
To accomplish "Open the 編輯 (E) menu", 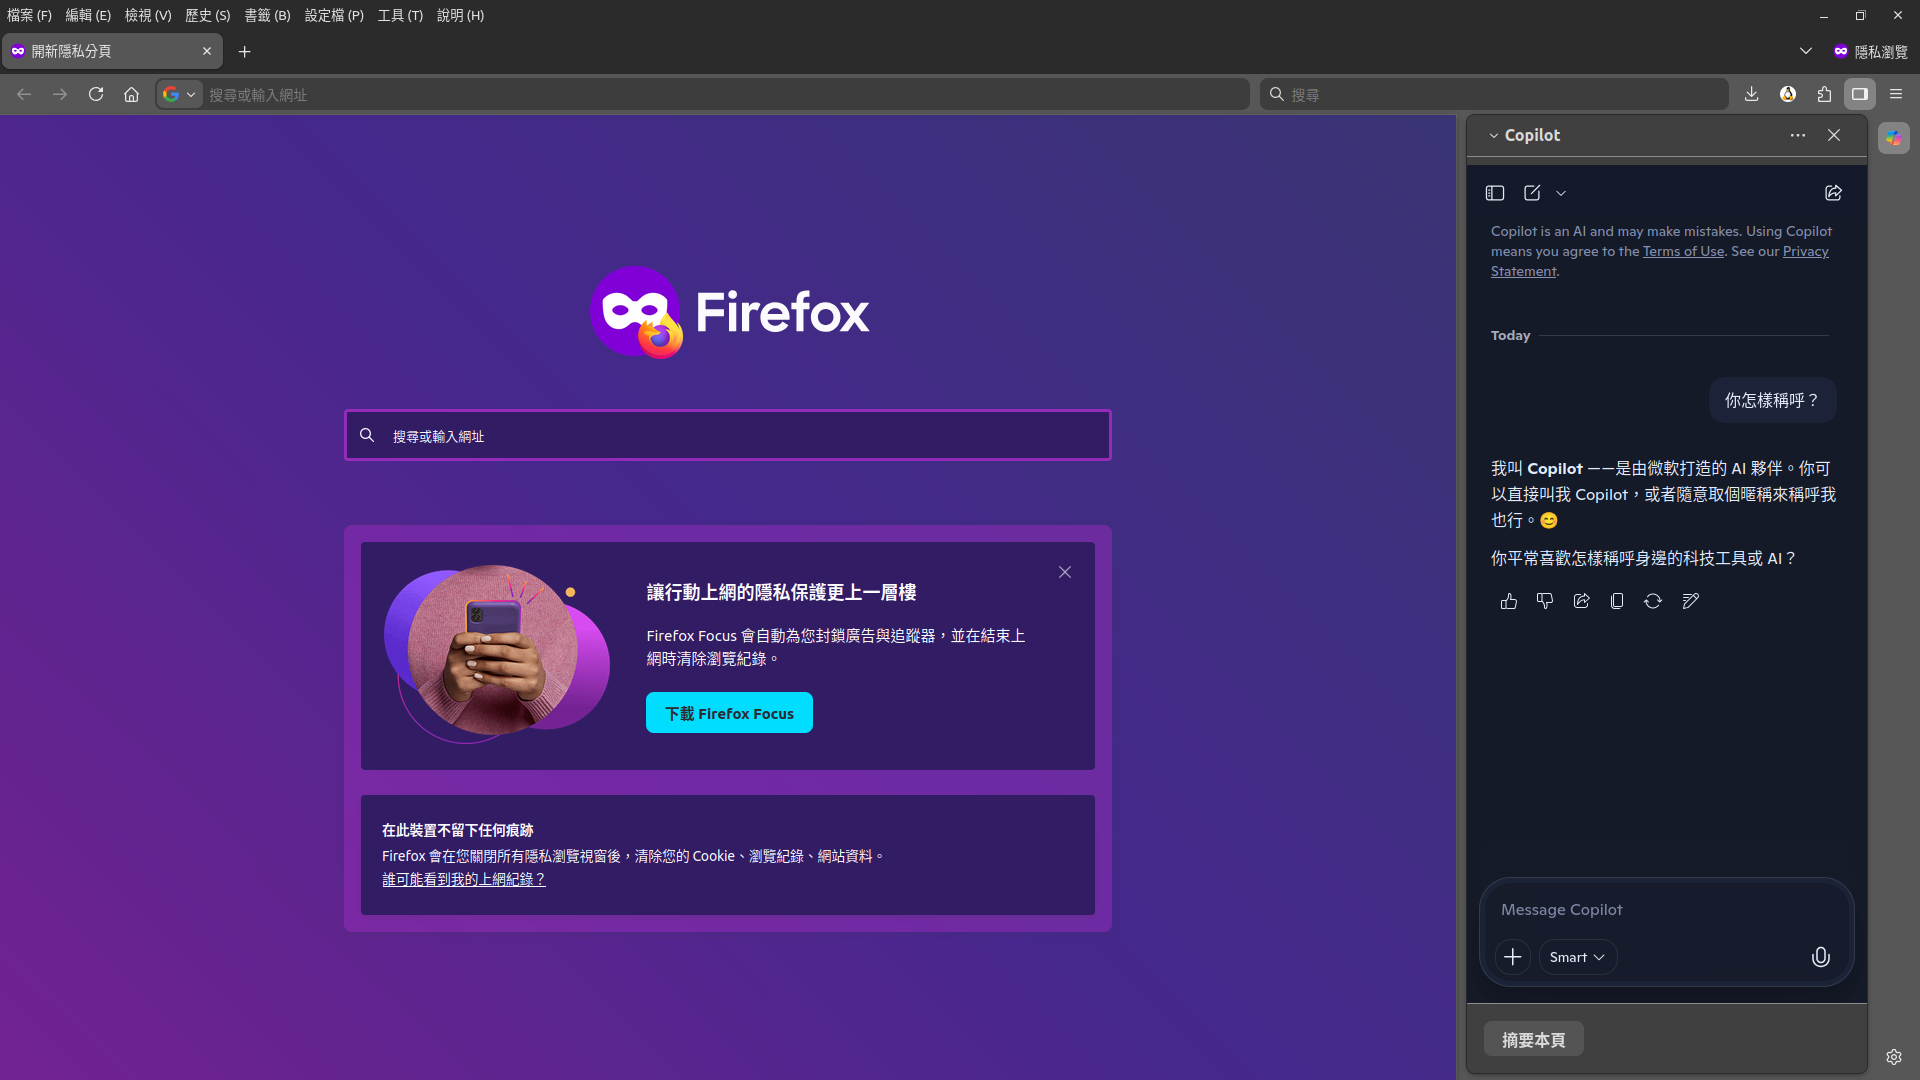I will [88, 16].
